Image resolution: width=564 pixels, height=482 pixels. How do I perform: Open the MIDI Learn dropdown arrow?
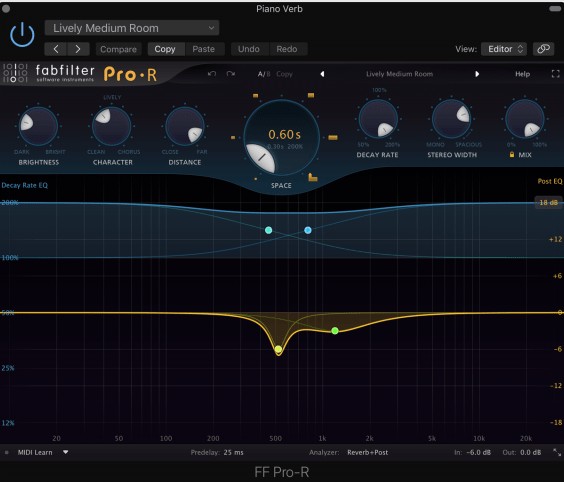click(65, 452)
